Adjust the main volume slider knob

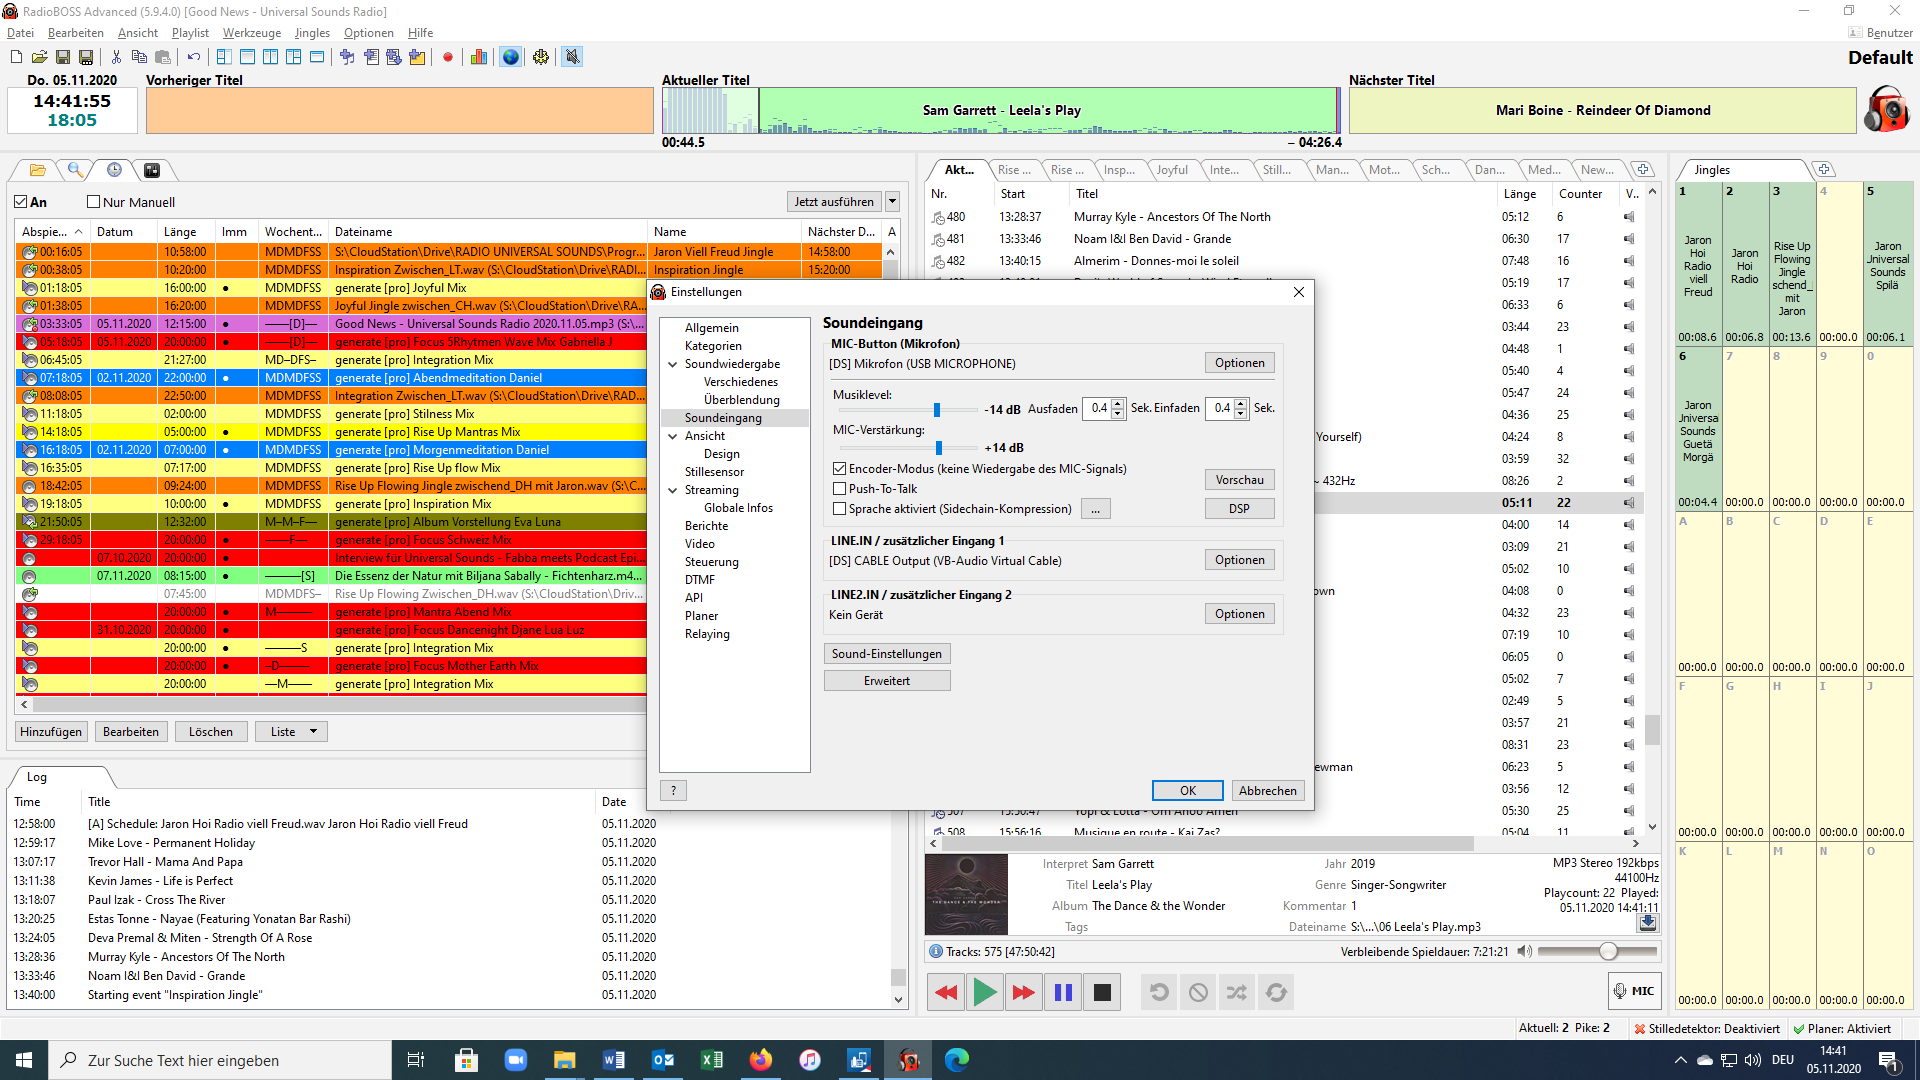click(1608, 951)
